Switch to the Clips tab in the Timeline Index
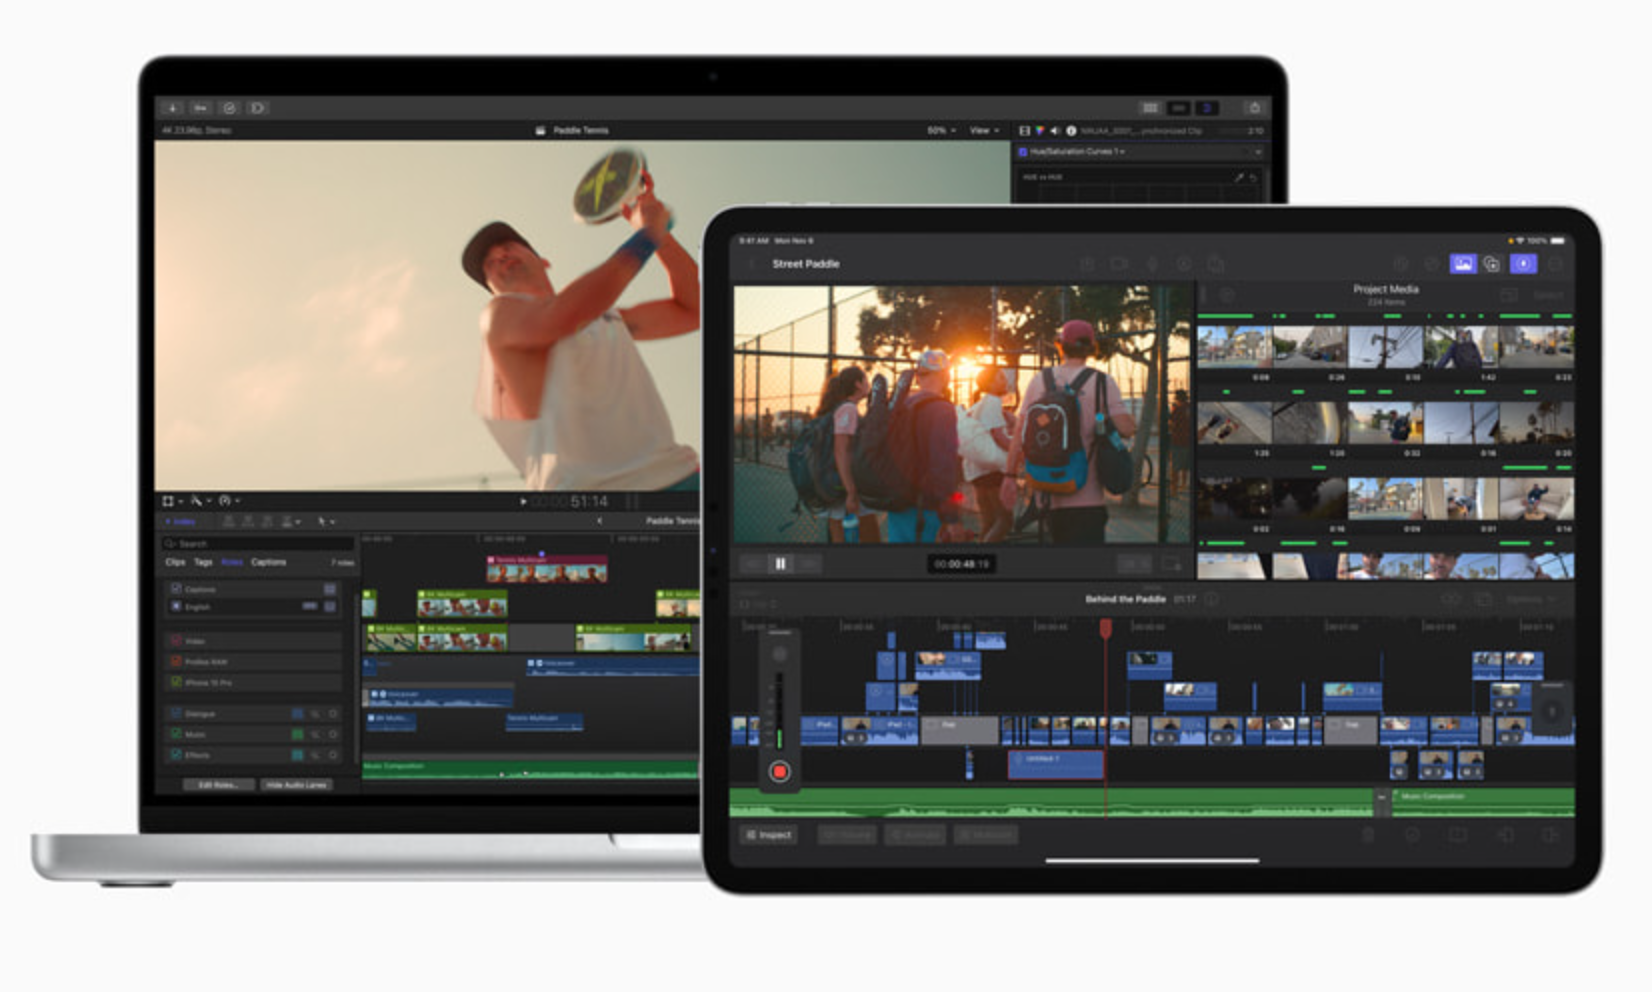Viewport: 1652px width, 992px height. pyautogui.click(x=177, y=562)
